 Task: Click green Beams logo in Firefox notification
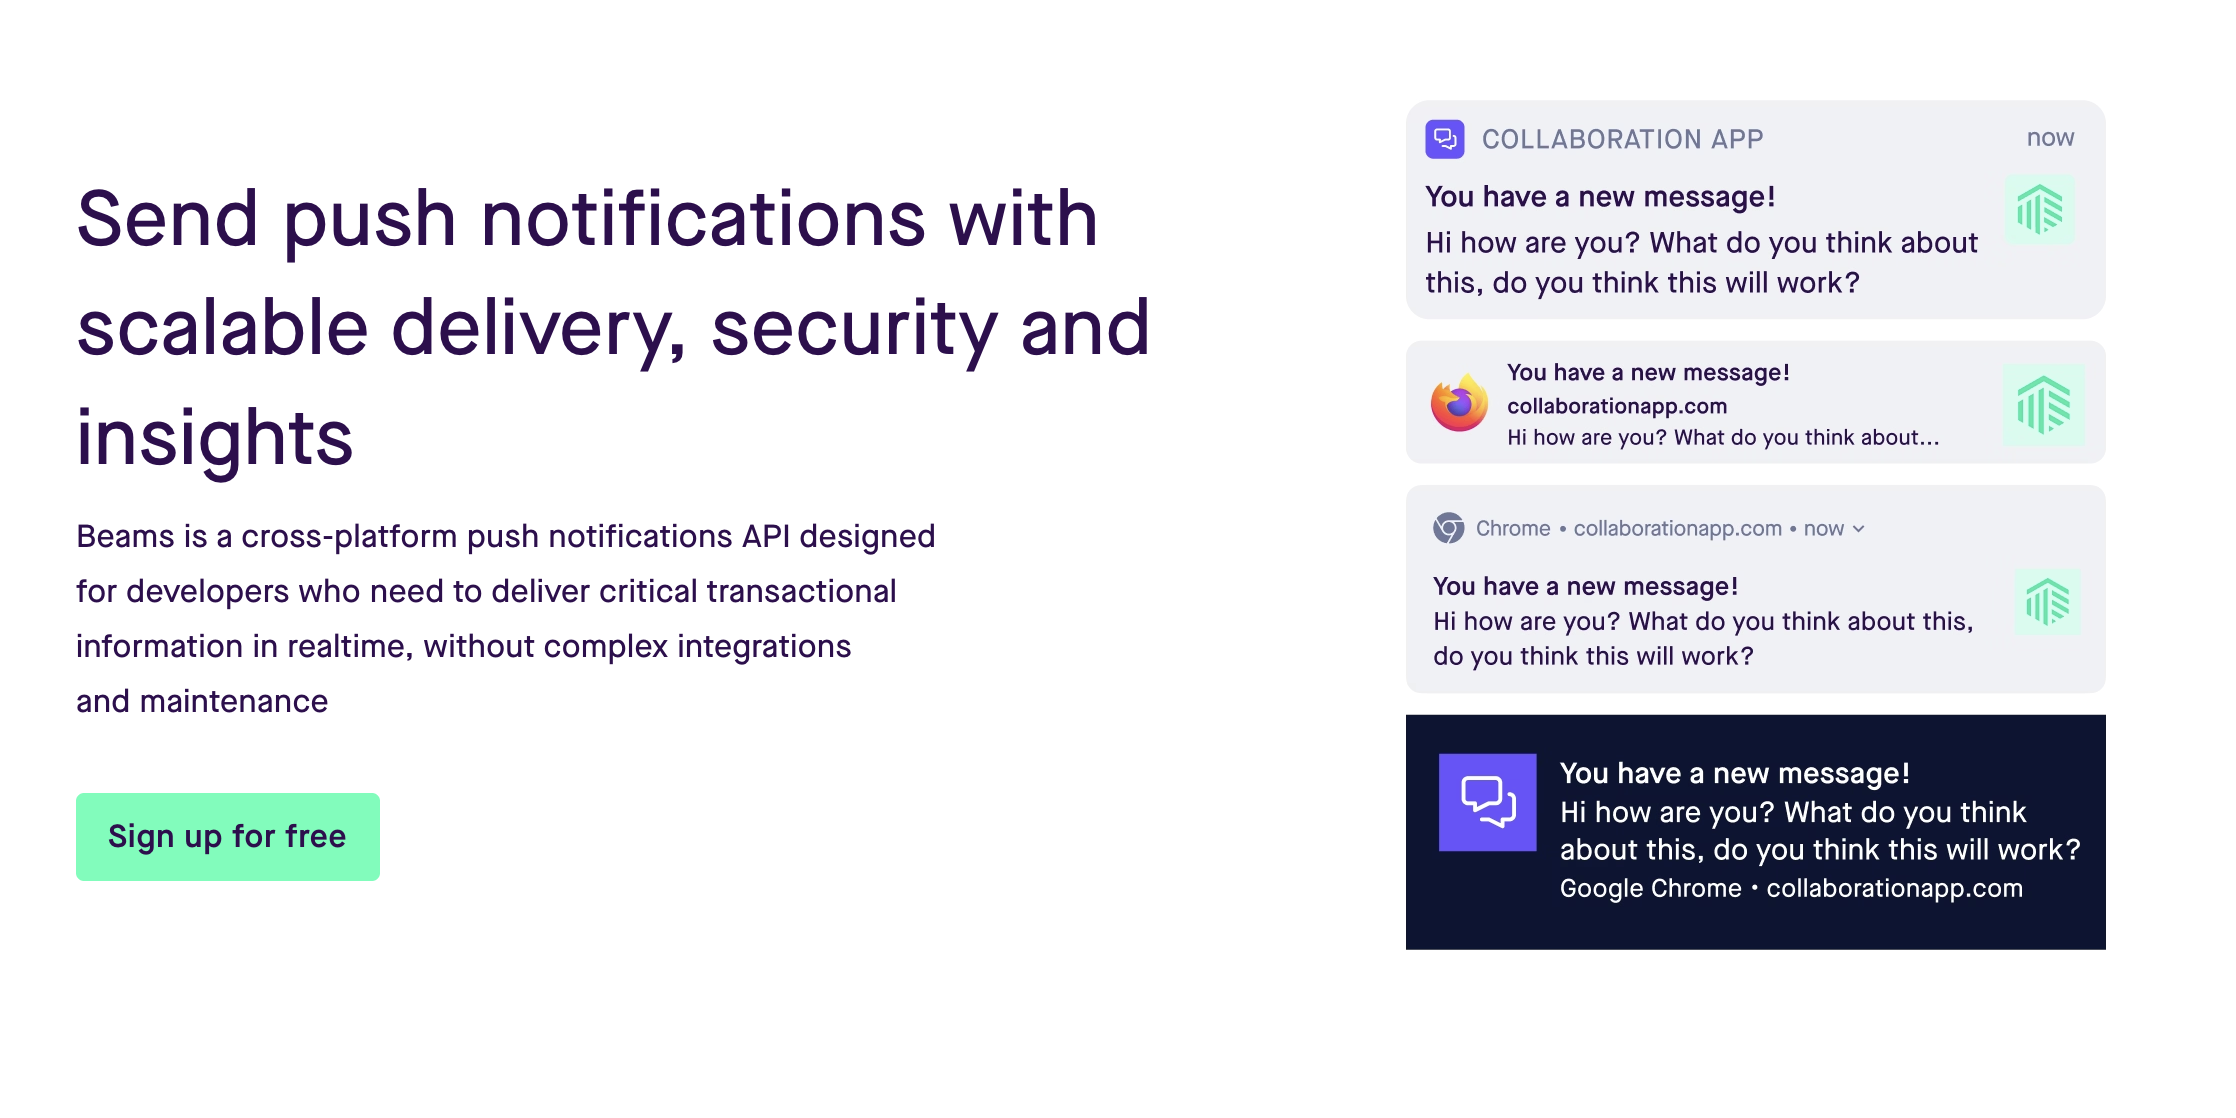[2043, 404]
